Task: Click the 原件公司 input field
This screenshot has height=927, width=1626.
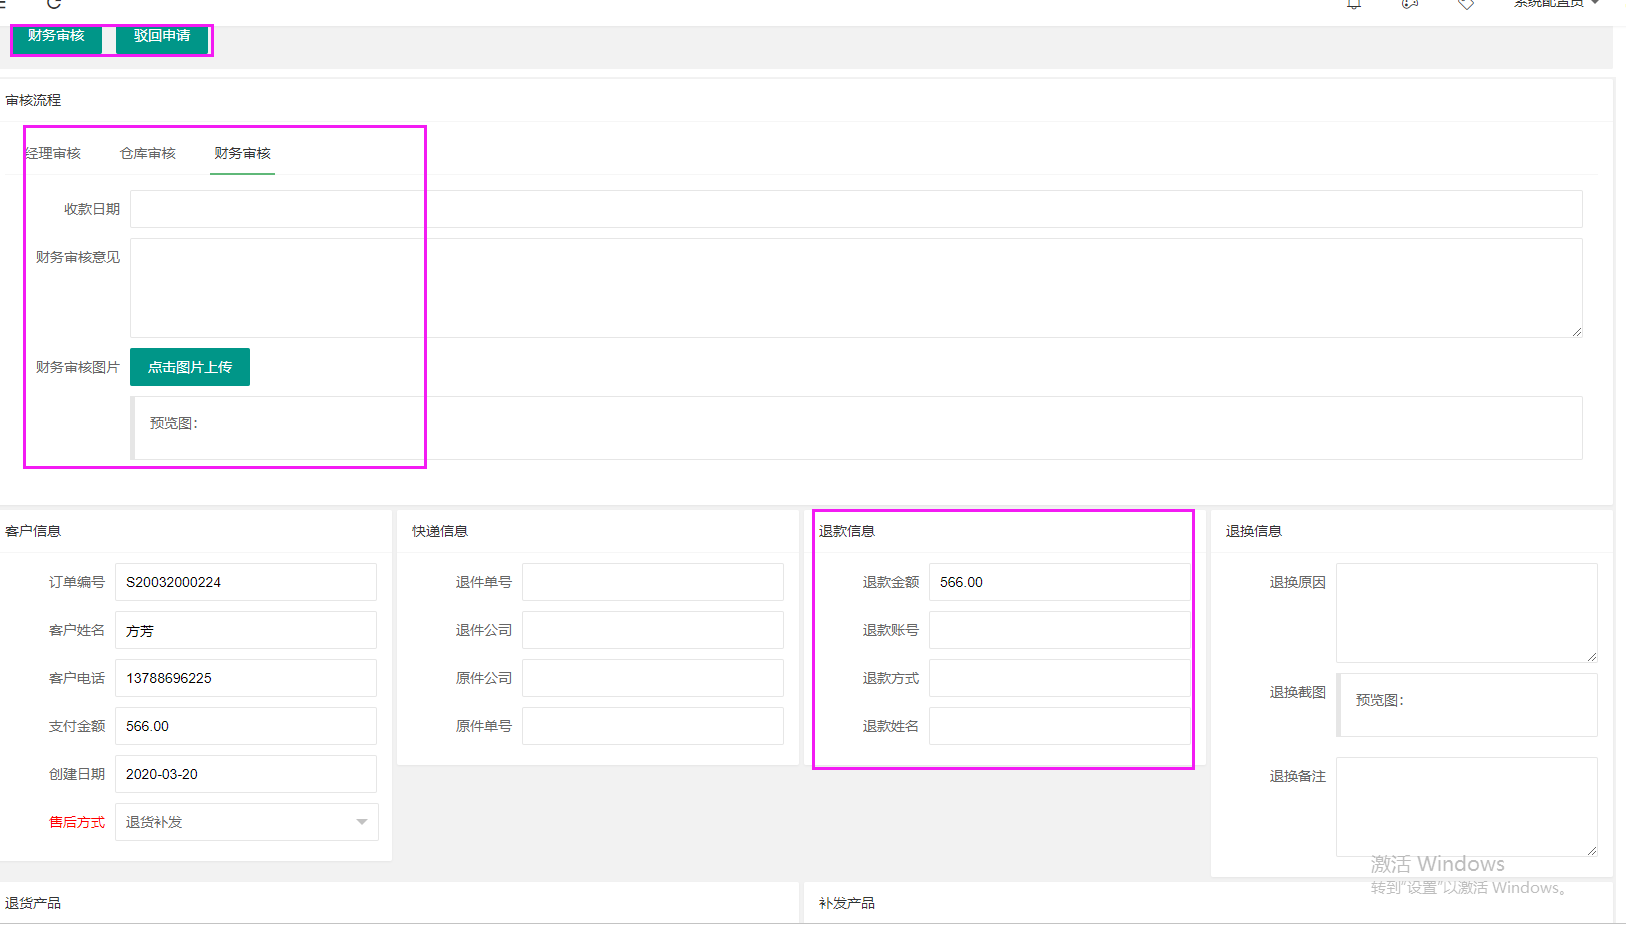Action: (653, 678)
